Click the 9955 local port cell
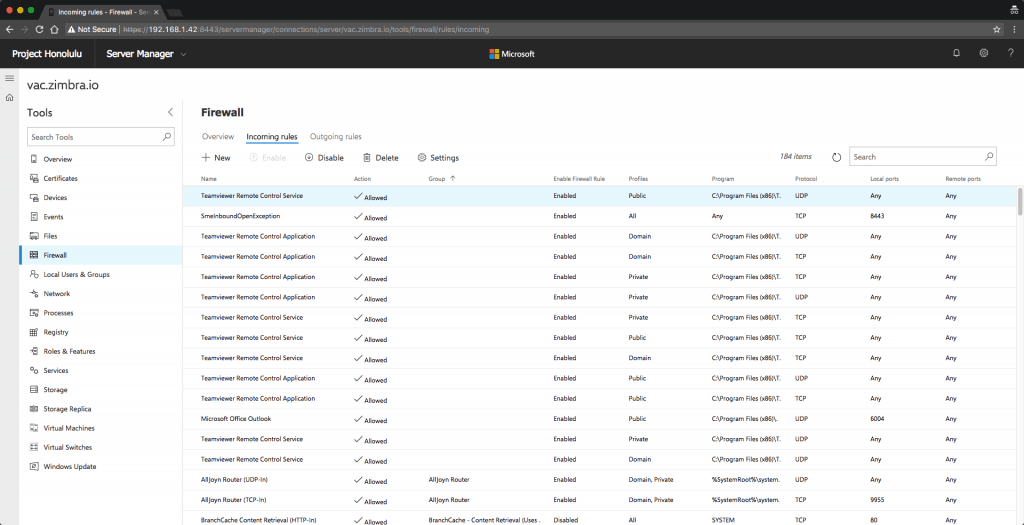 (x=877, y=500)
